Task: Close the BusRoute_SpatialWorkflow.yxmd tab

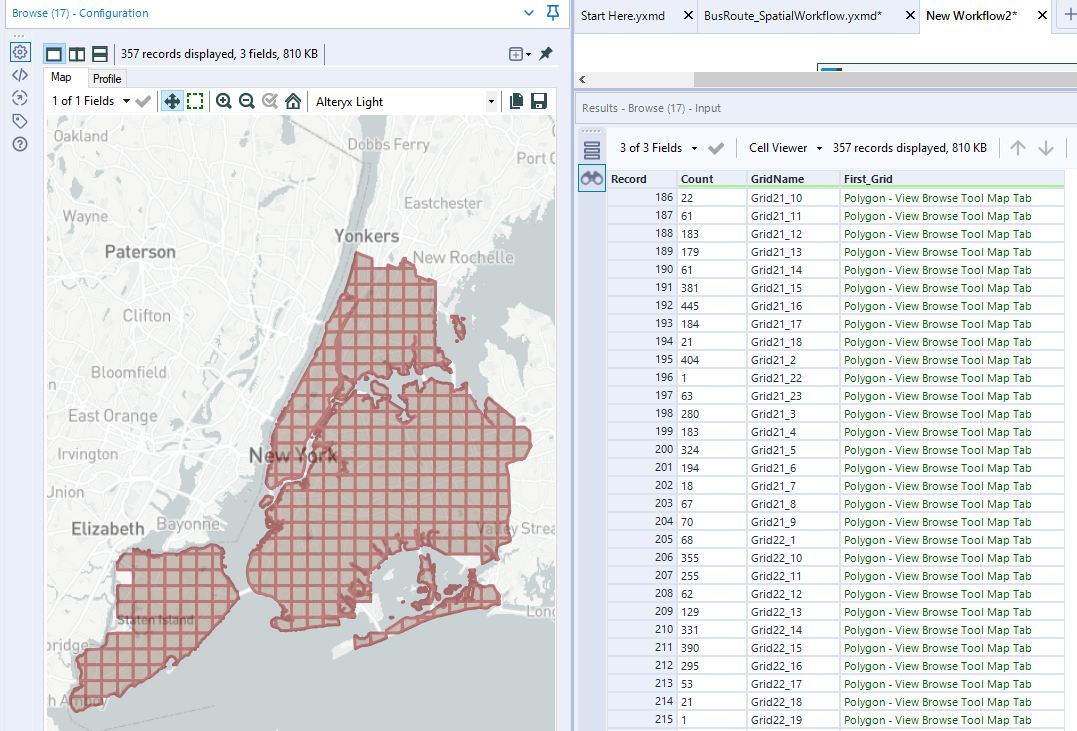Action: (910, 15)
